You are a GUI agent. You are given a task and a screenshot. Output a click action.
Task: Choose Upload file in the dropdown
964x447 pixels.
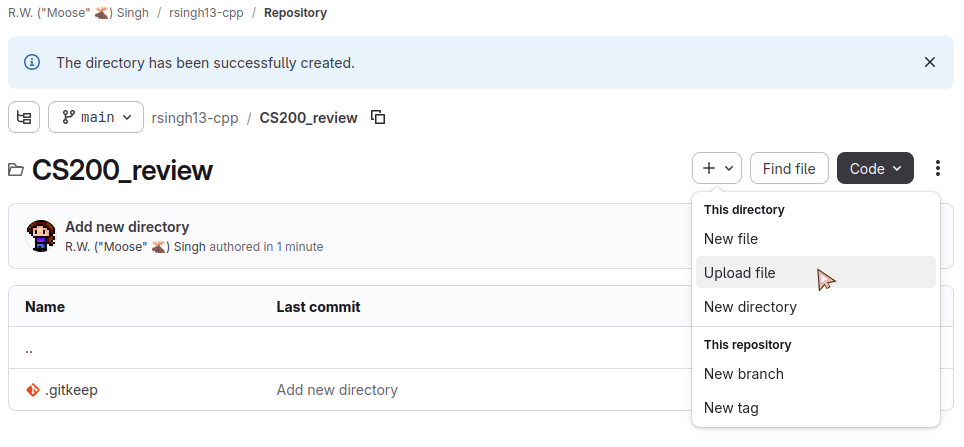tap(816, 272)
